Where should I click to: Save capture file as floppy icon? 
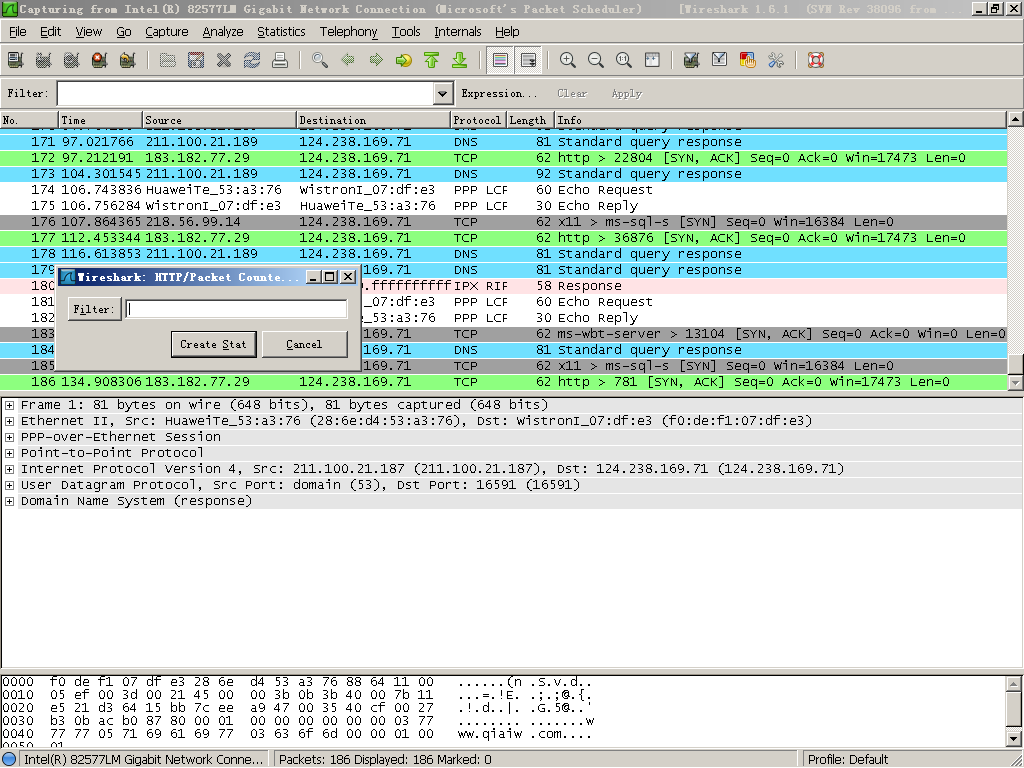pyautogui.click(x=196, y=60)
